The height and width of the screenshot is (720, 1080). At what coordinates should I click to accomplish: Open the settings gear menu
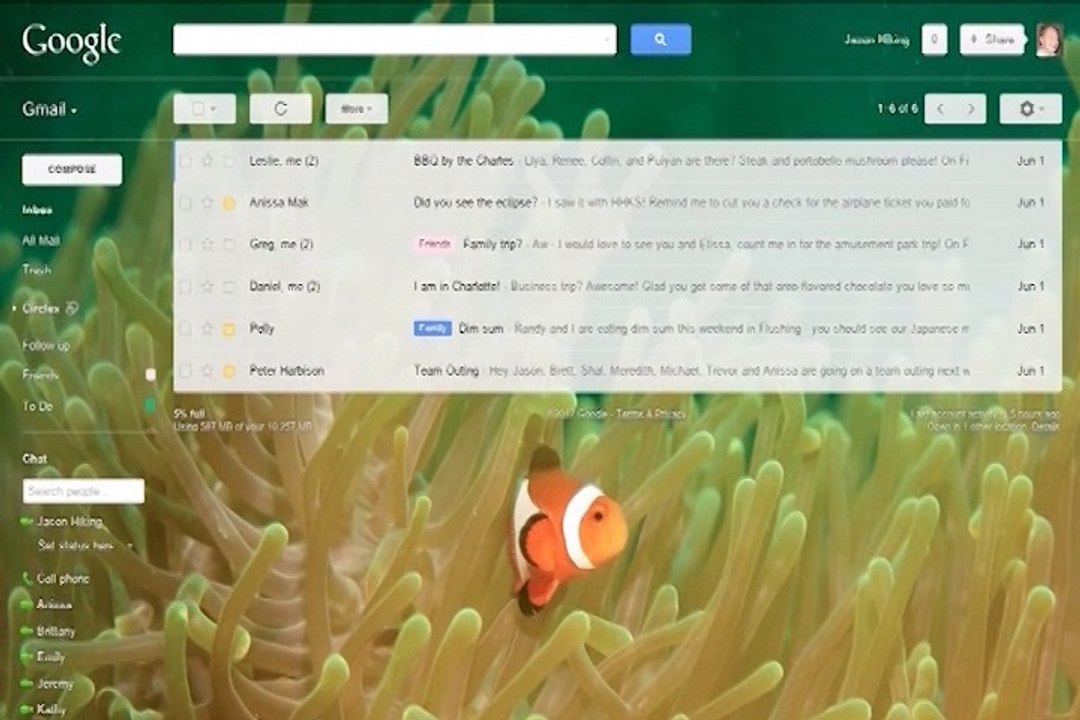click(x=1030, y=109)
